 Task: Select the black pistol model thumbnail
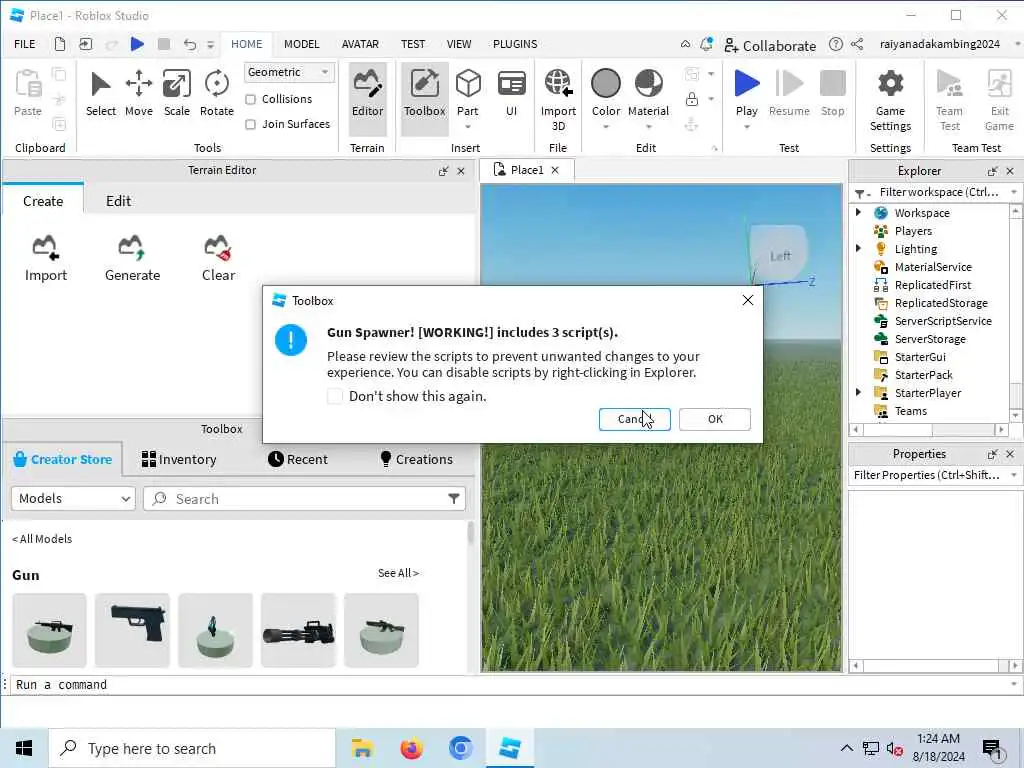133,630
